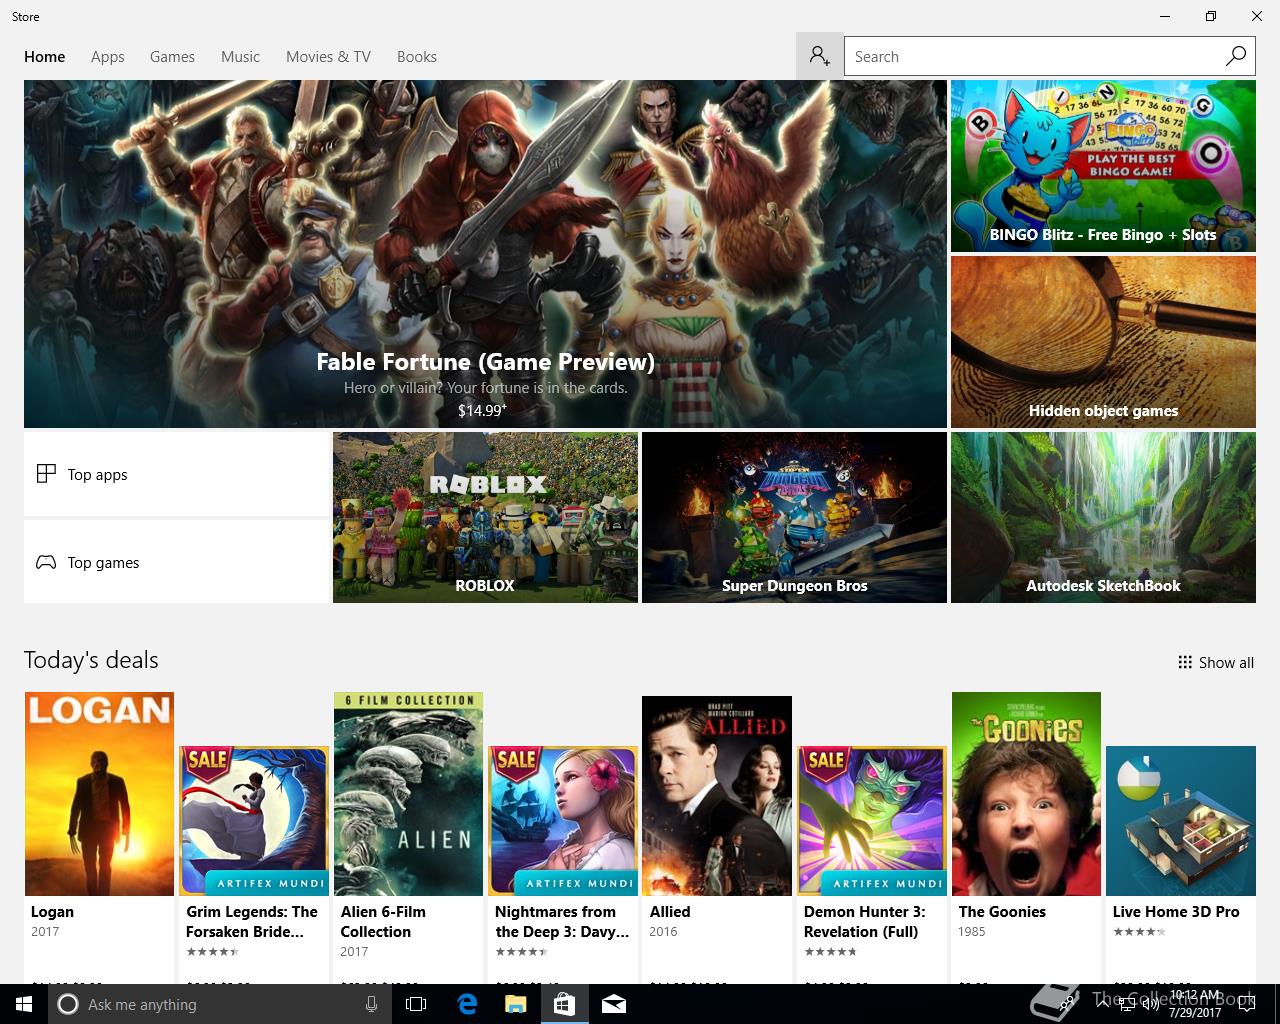Click the Top apps grid icon
Viewport: 1280px width, 1024px height.
tap(46, 474)
